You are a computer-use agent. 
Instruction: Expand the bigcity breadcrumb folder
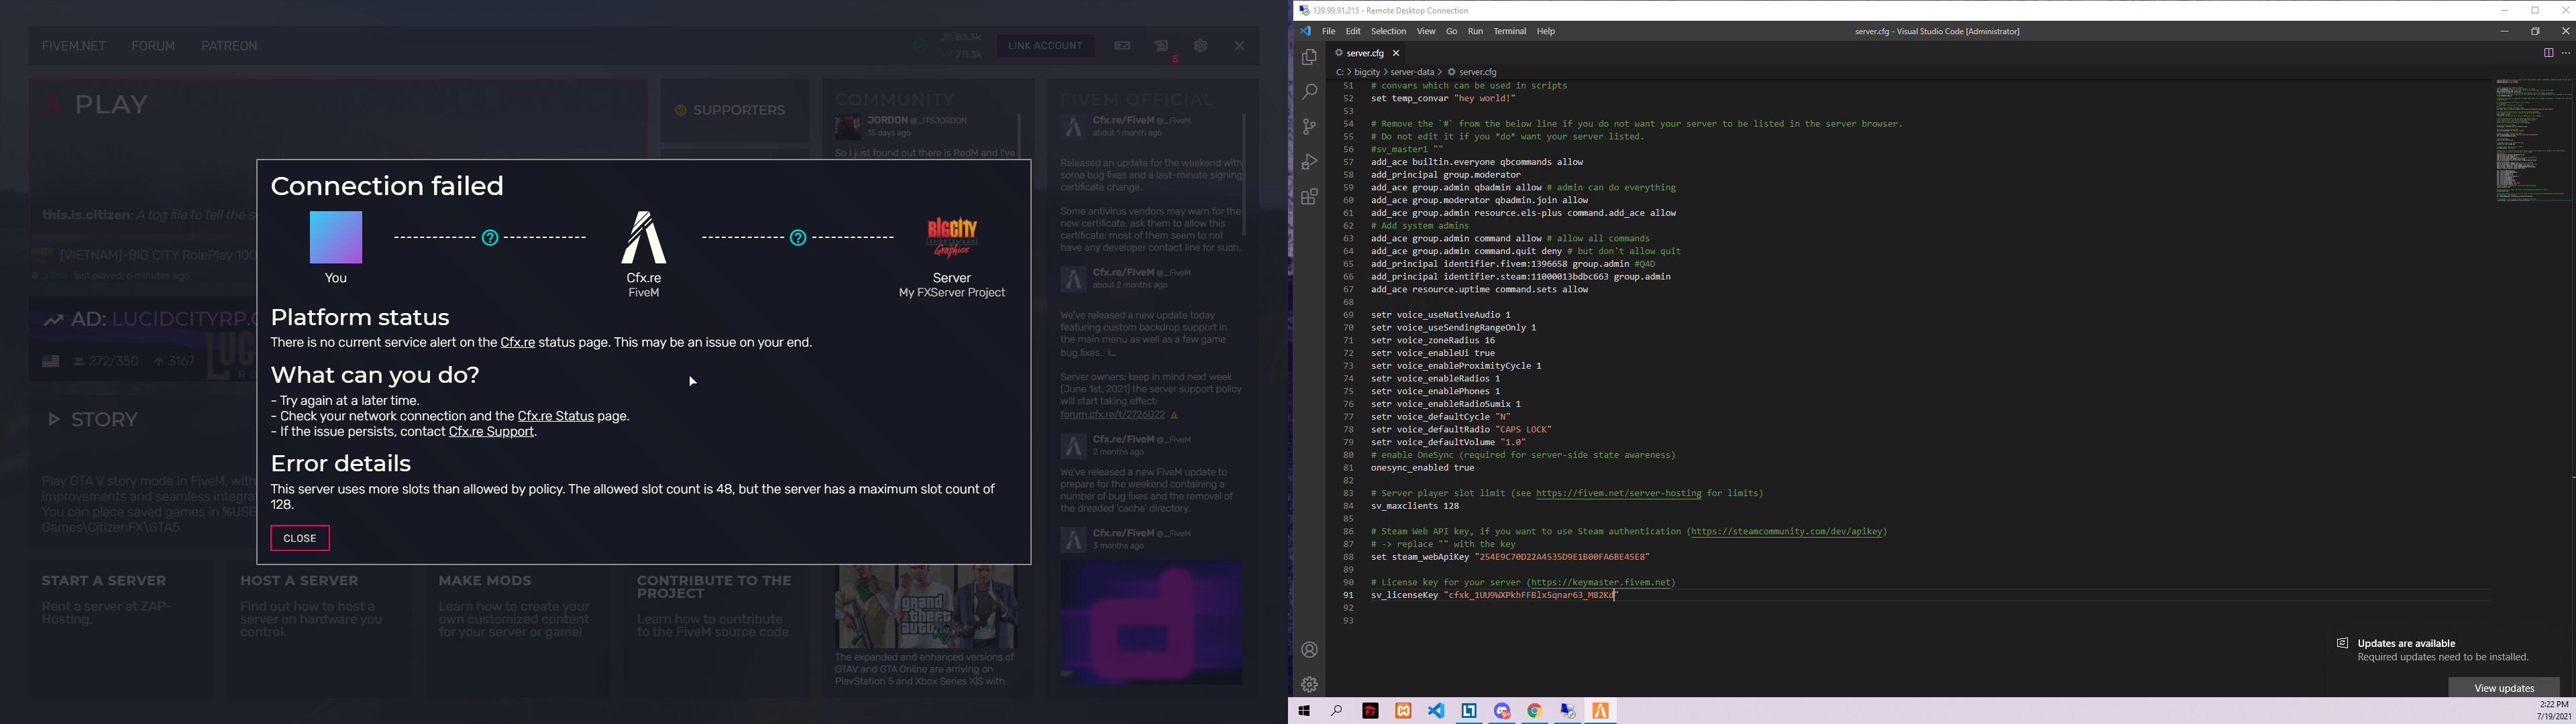pos(1366,72)
